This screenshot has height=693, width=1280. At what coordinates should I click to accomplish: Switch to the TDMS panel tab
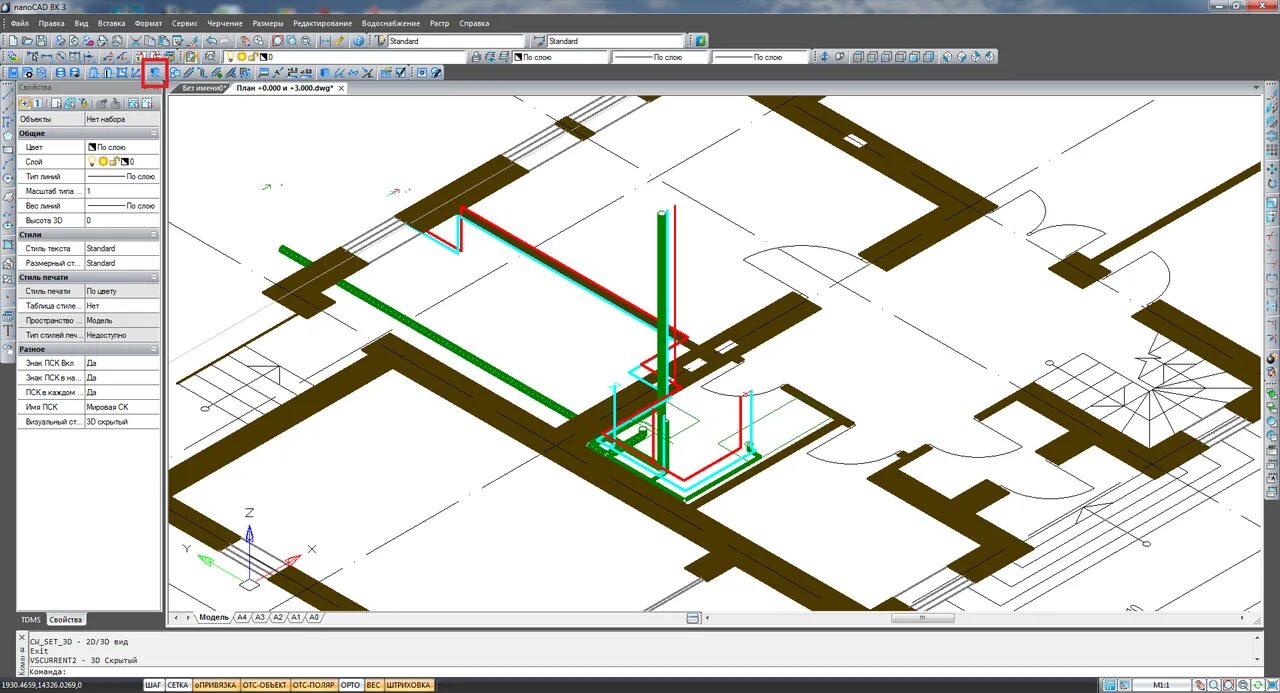coord(31,620)
